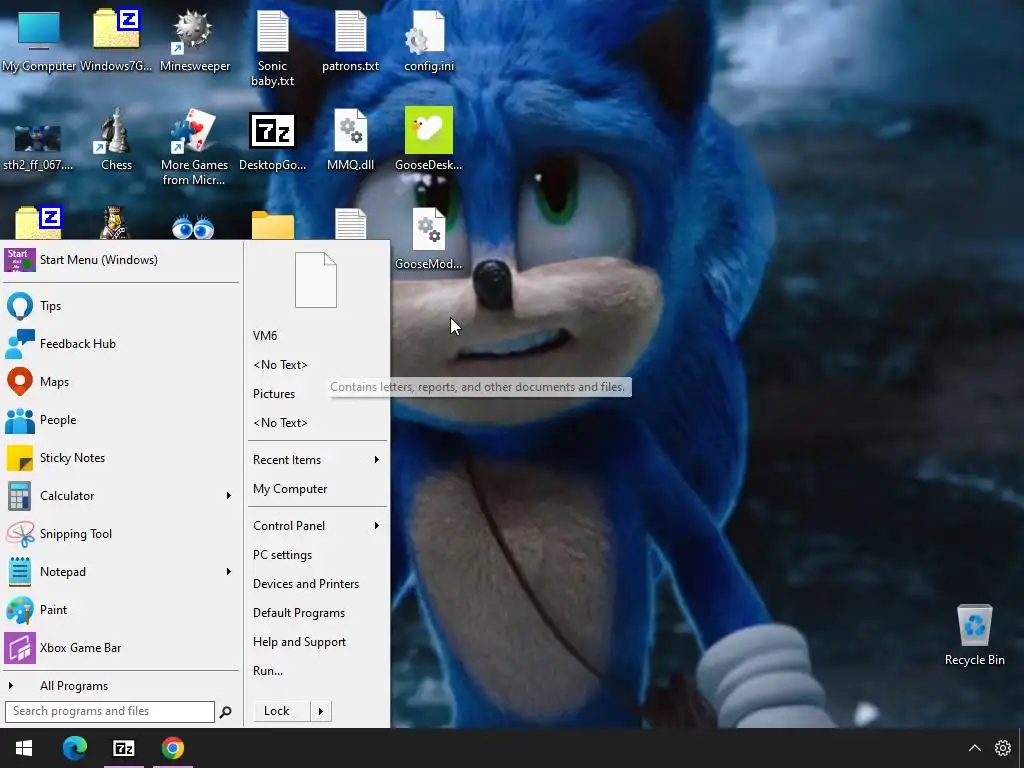The image size is (1024, 768).
Task: Launch Maps app
Action: (121, 381)
